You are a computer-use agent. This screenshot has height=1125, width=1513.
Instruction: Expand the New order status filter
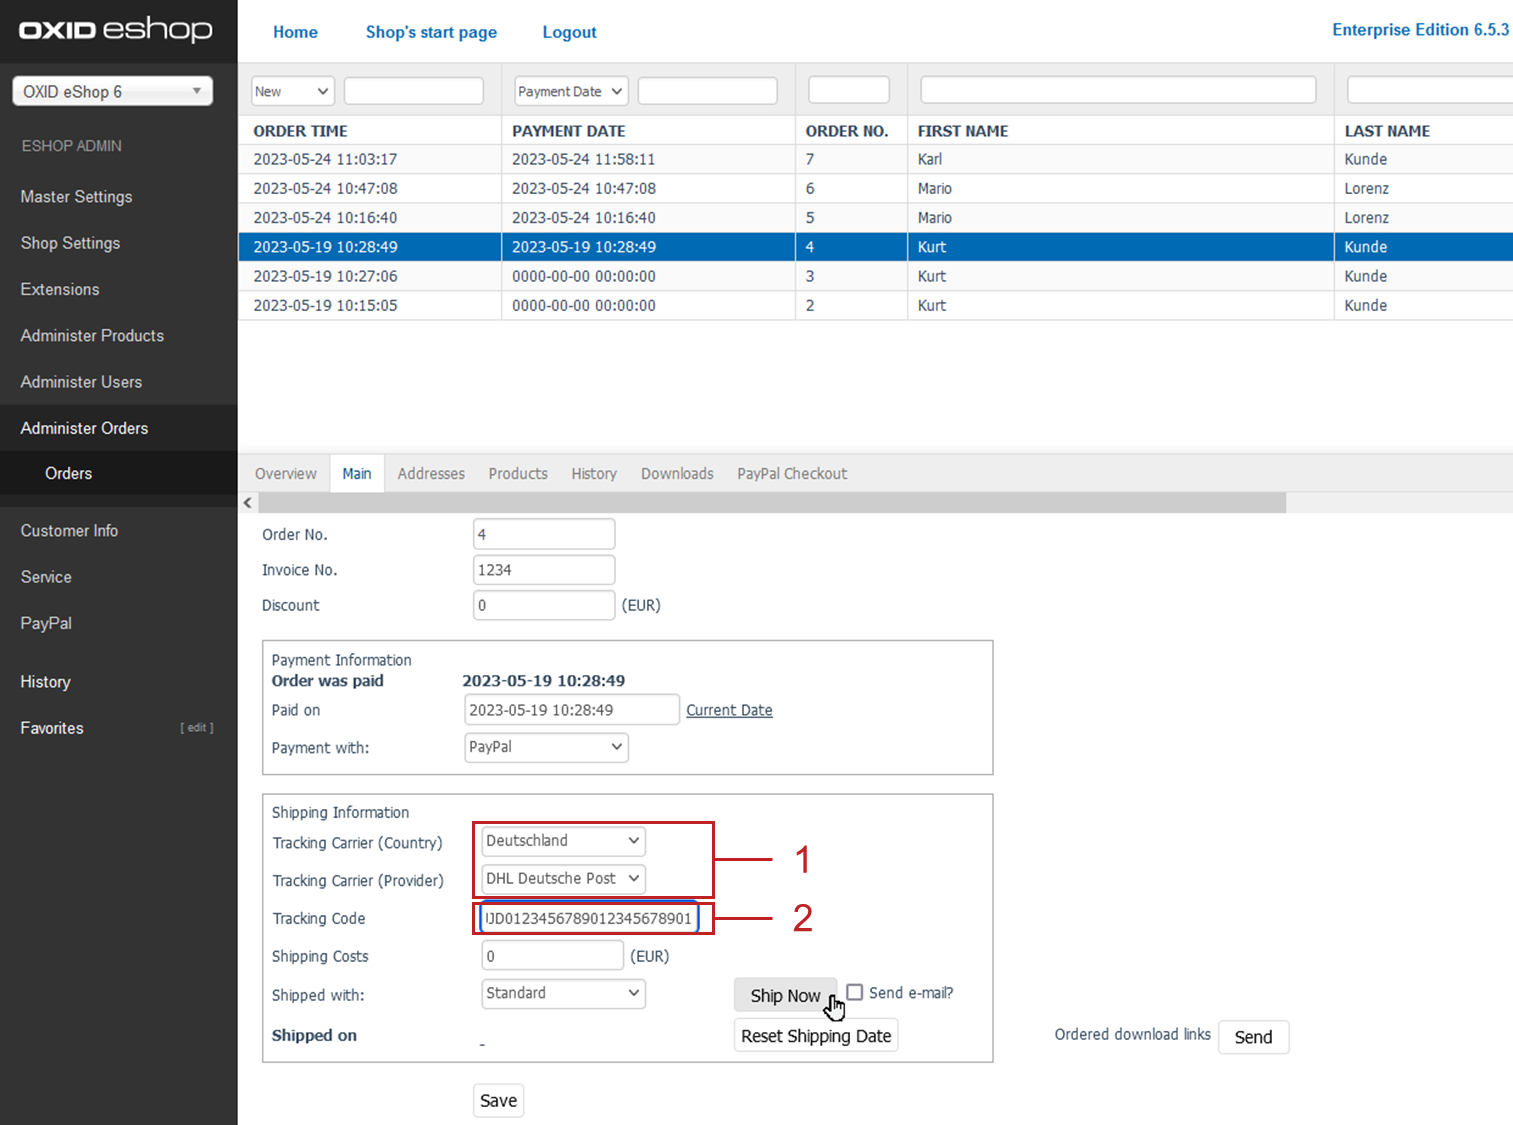tap(292, 91)
